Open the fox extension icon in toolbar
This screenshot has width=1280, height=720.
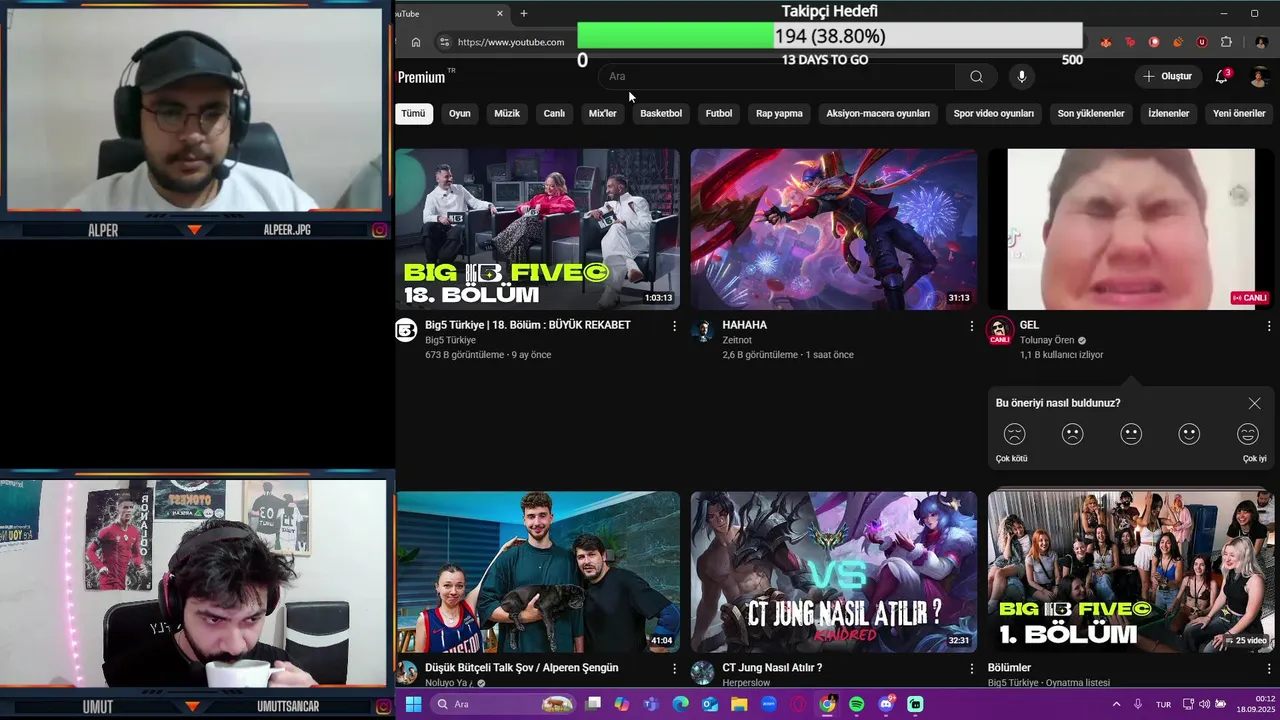click(1106, 42)
